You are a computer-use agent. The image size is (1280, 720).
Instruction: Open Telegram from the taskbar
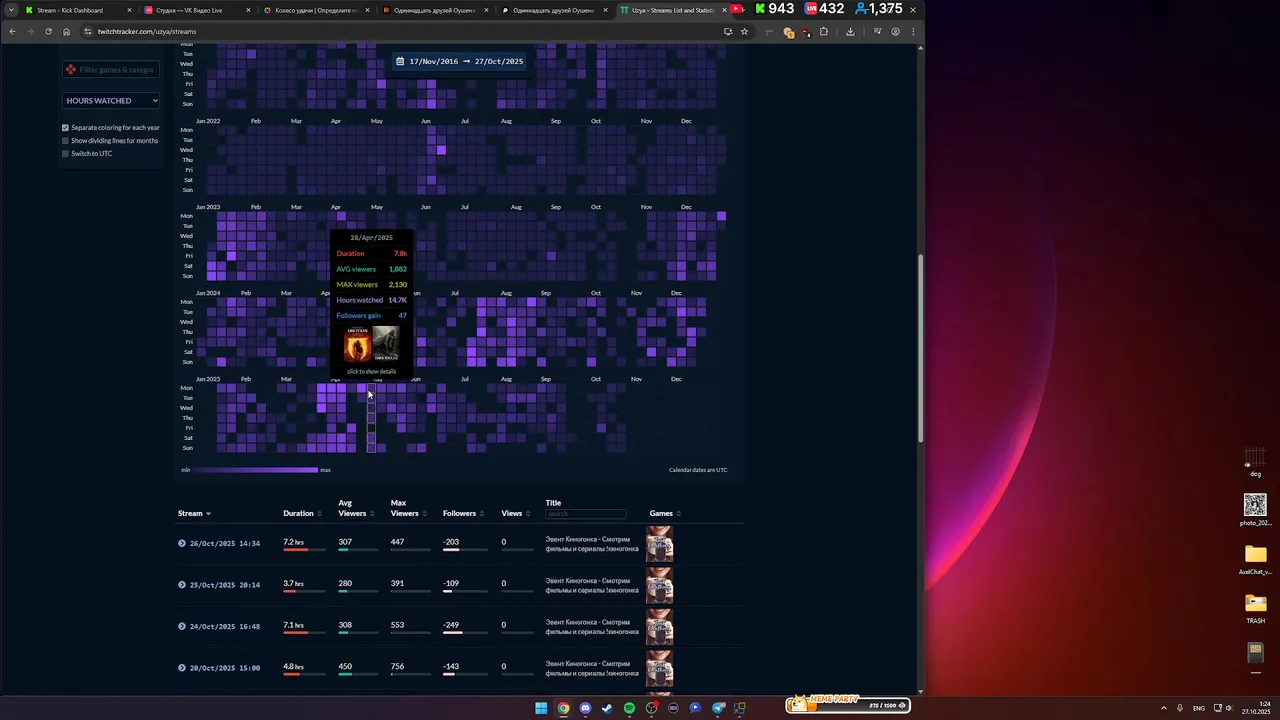[718, 708]
